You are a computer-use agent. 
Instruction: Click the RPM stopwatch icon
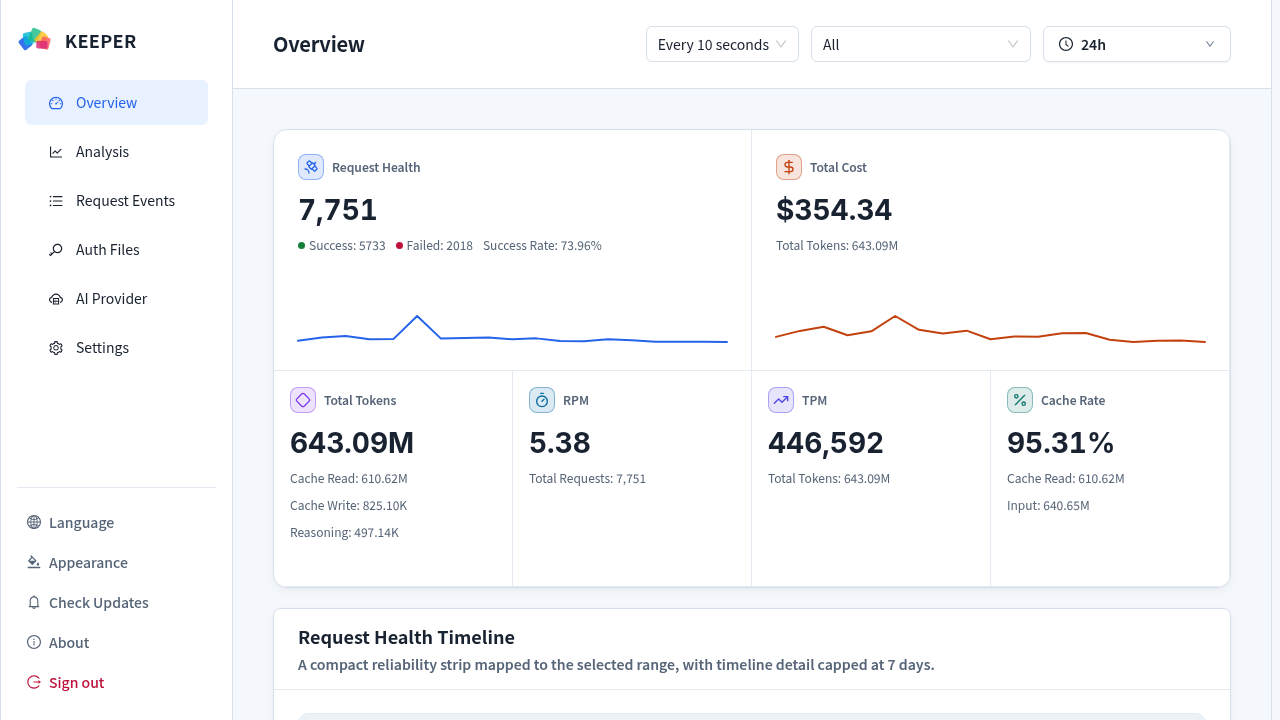pyautogui.click(x=542, y=400)
